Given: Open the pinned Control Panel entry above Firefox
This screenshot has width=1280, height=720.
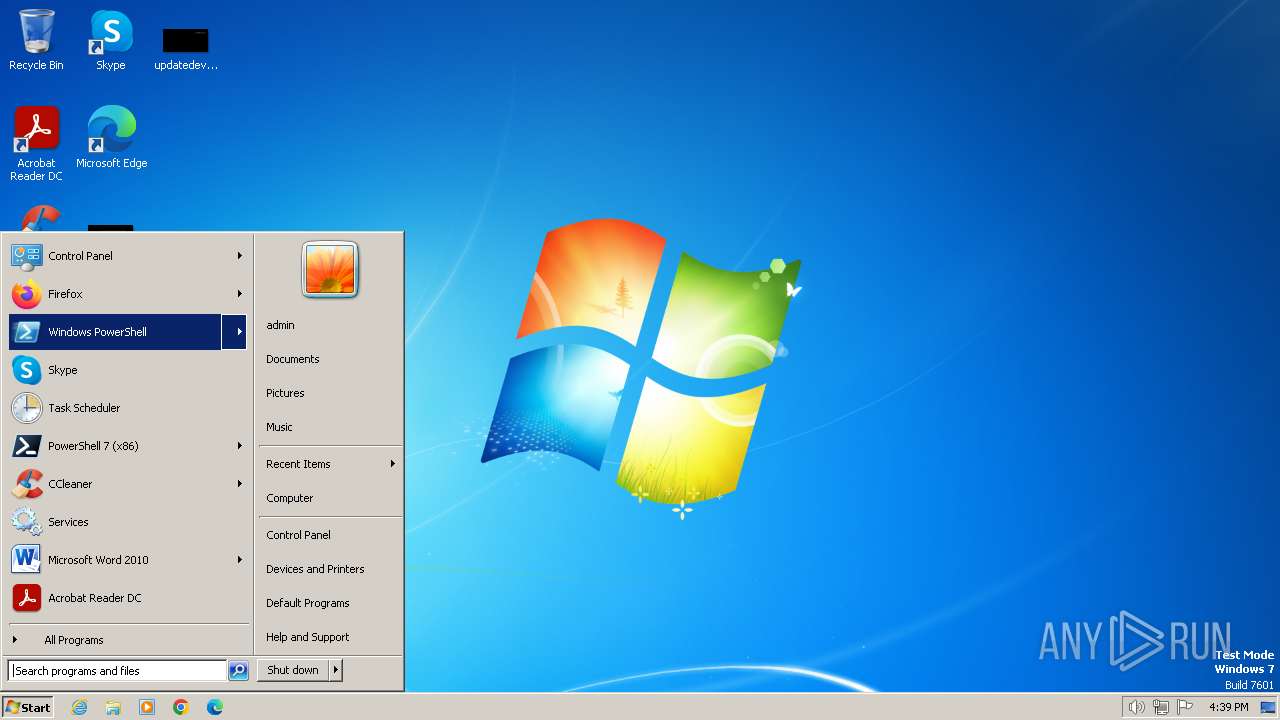Looking at the screenshot, I should [x=127, y=256].
